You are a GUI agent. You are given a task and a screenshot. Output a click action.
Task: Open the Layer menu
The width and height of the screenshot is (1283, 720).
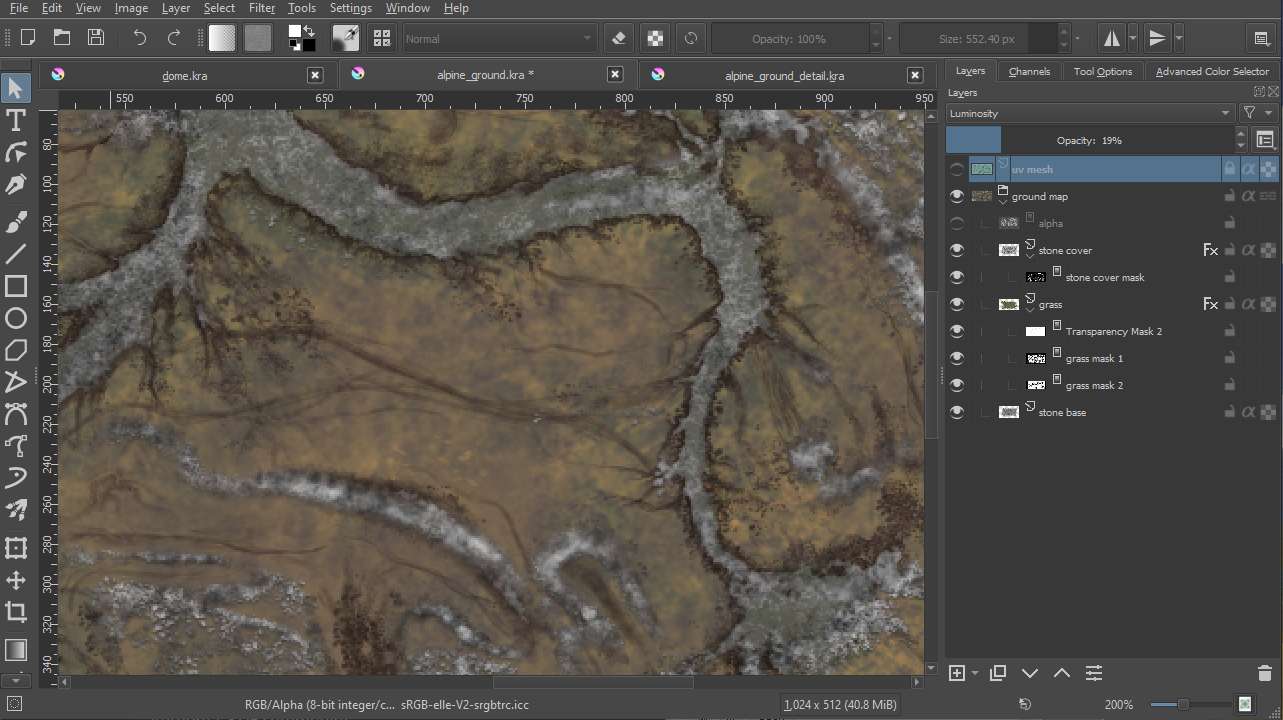coord(176,8)
